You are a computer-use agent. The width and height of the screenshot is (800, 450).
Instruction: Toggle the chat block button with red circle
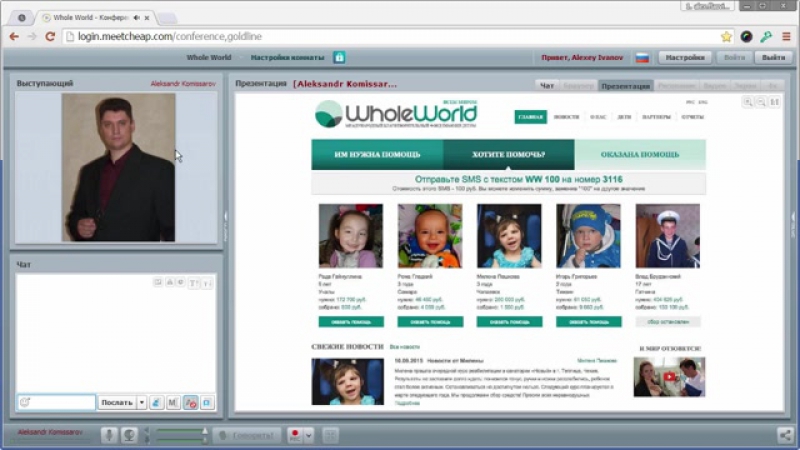[190, 402]
